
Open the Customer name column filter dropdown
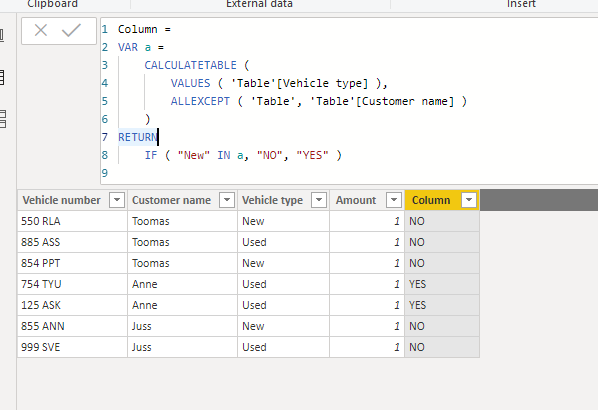pyautogui.click(x=227, y=200)
